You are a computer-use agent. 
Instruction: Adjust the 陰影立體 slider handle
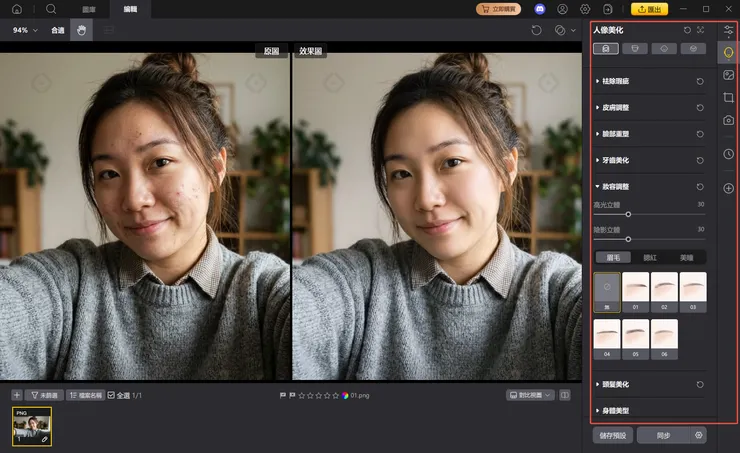[x=628, y=239]
